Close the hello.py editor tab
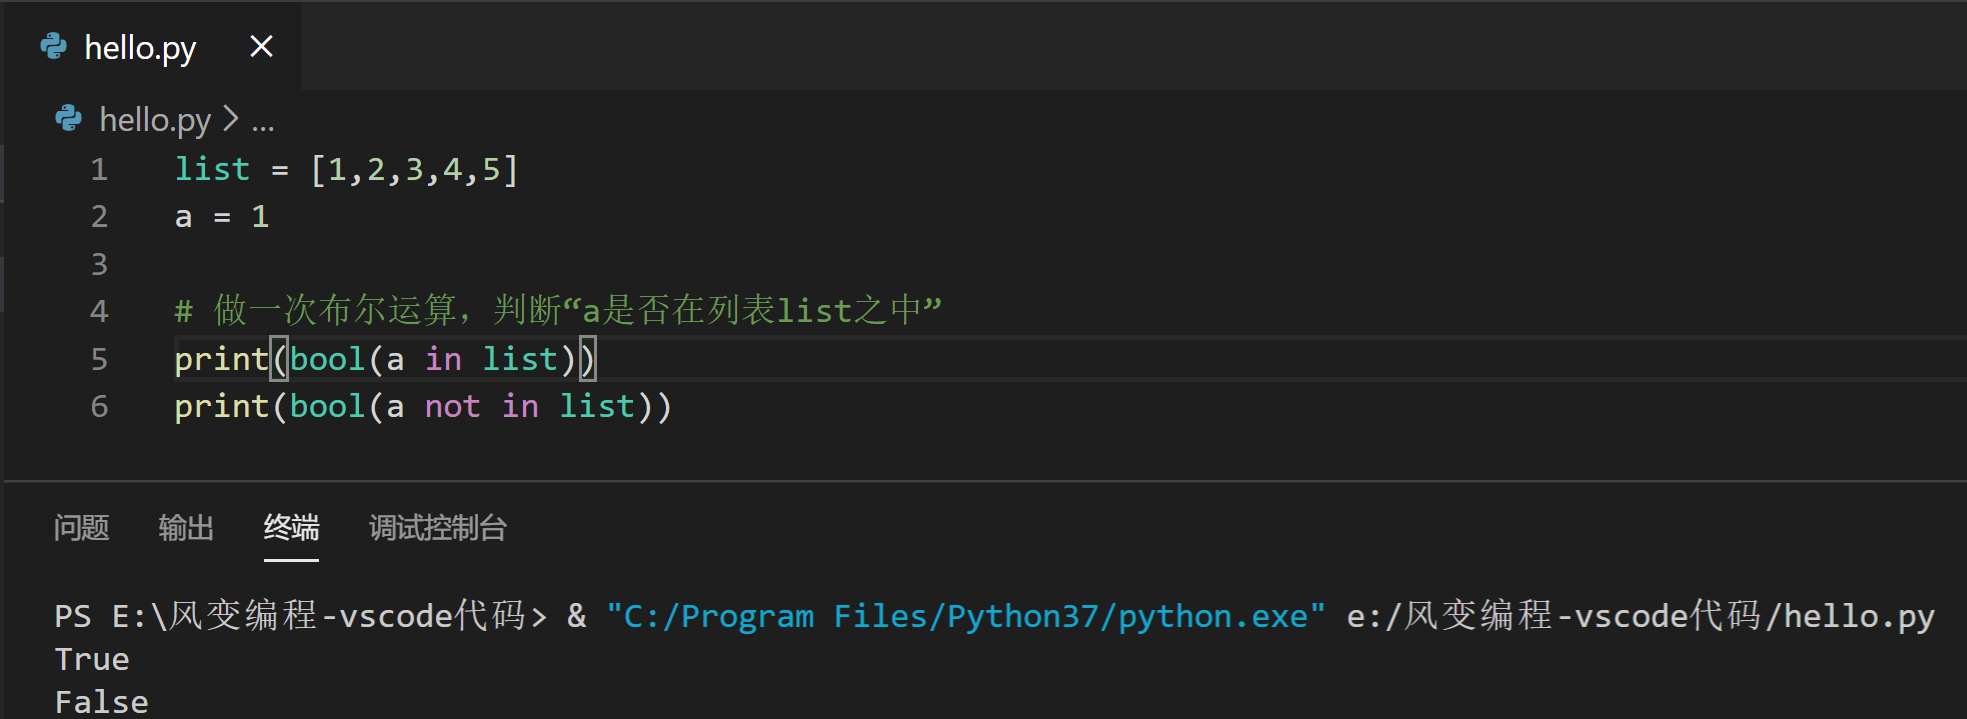Viewport: 1967px width, 719px height. click(x=261, y=46)
